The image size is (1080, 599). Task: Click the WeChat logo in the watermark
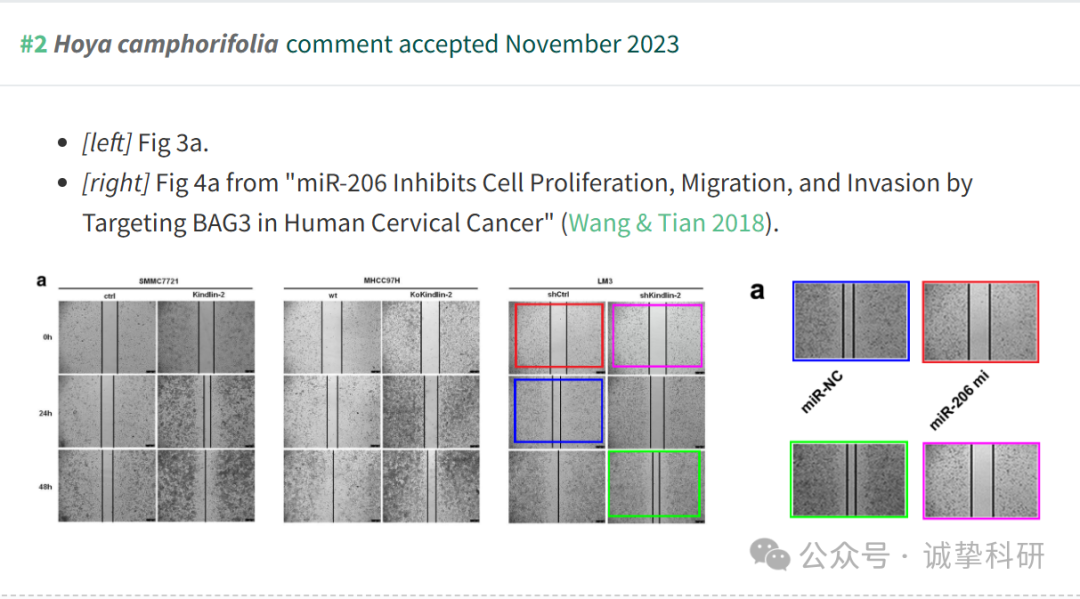coord(769,555)
